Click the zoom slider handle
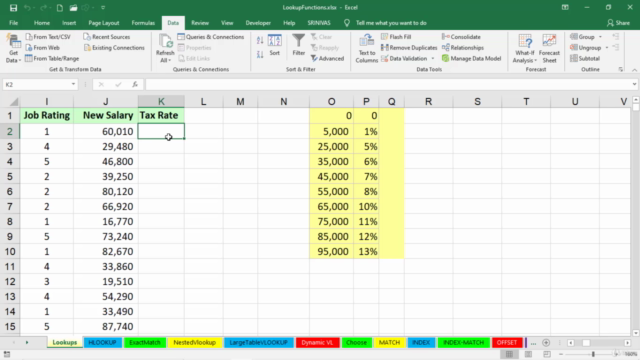This screenshot has width=640, height=360. click(593, 354)
